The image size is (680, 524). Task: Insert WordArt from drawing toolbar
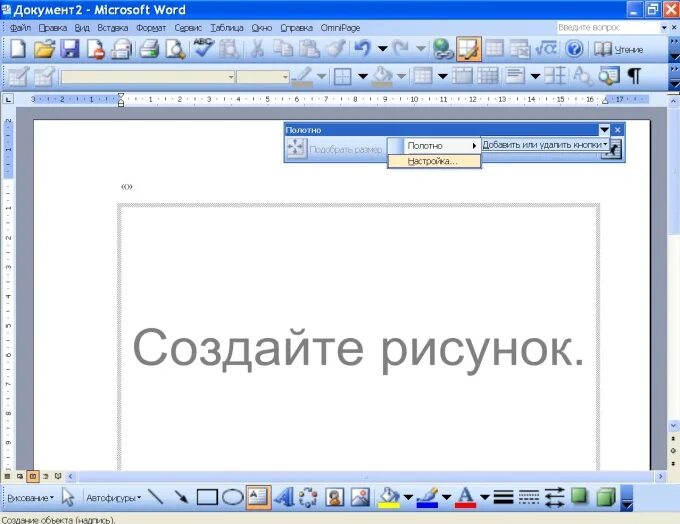click(x=284, y=497)
